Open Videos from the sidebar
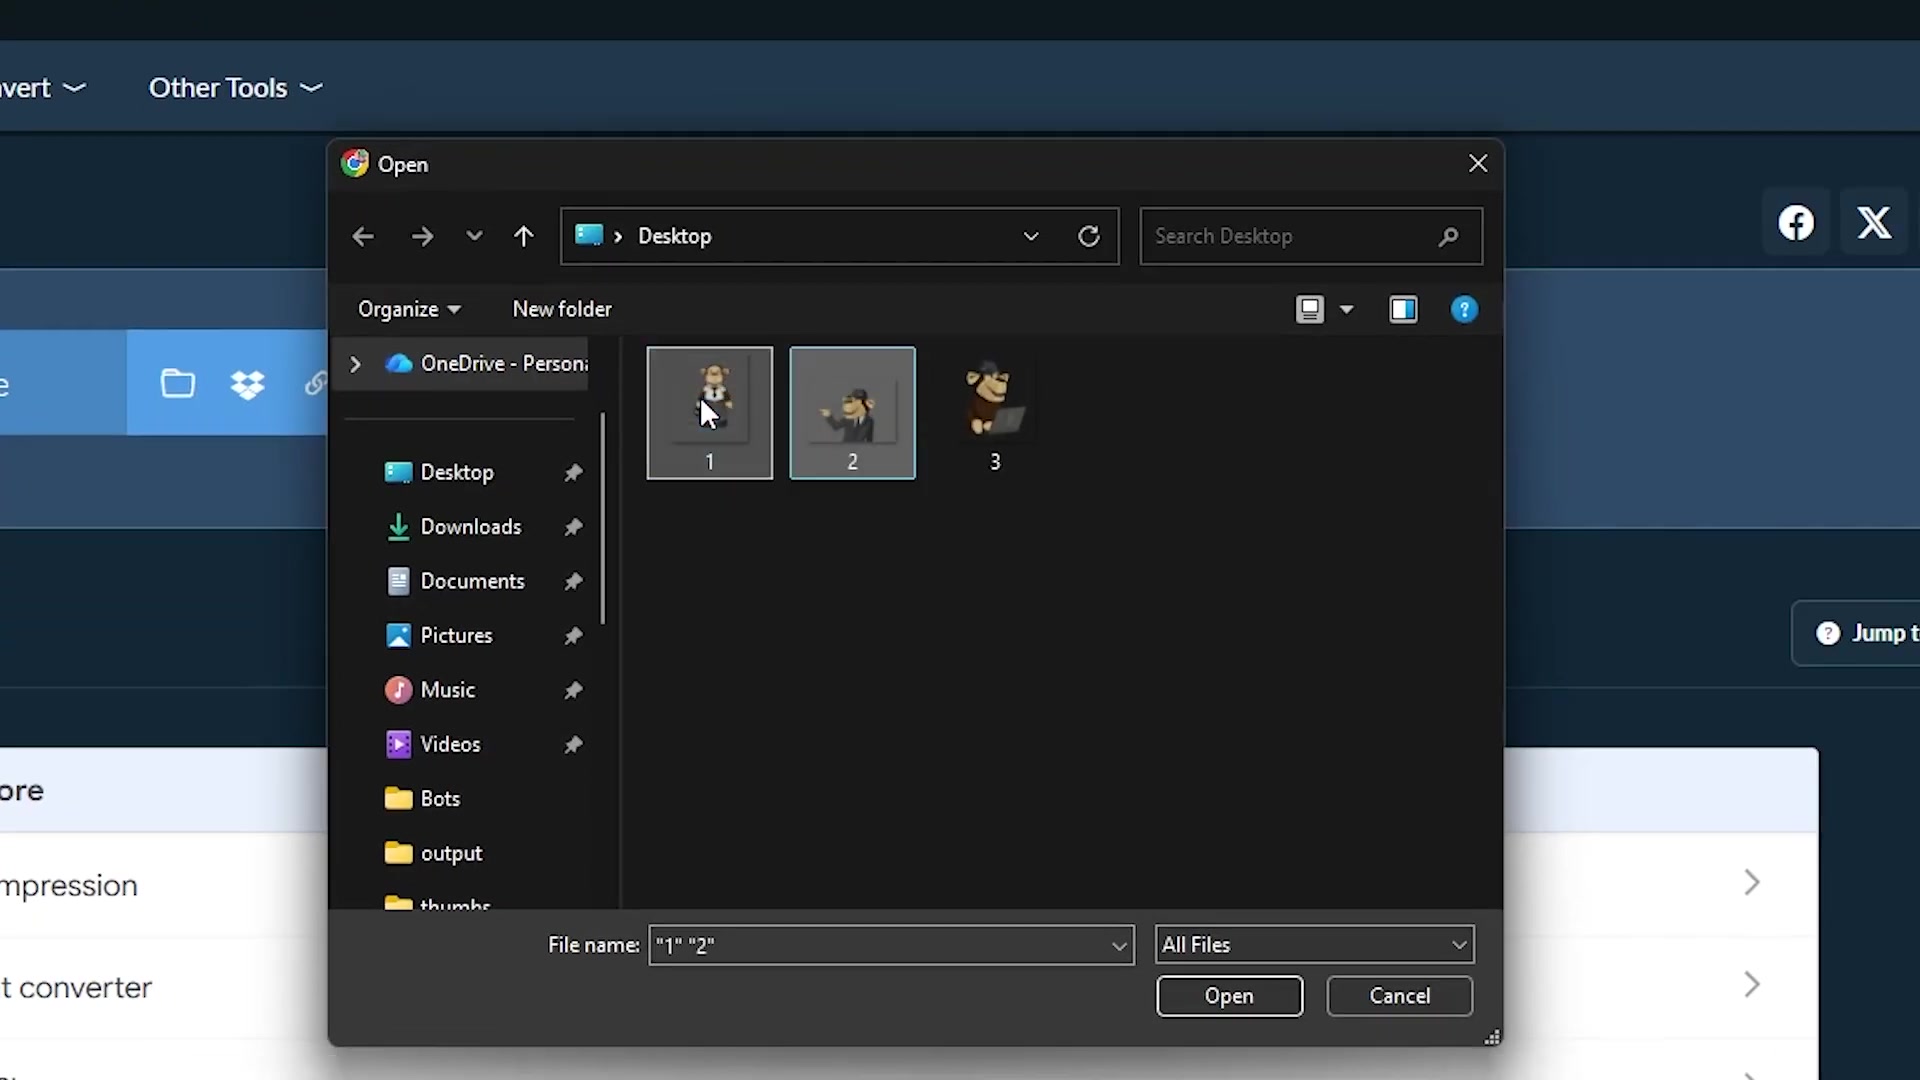The height and width of the screenshot is (1080, 1920). [433, 744]
